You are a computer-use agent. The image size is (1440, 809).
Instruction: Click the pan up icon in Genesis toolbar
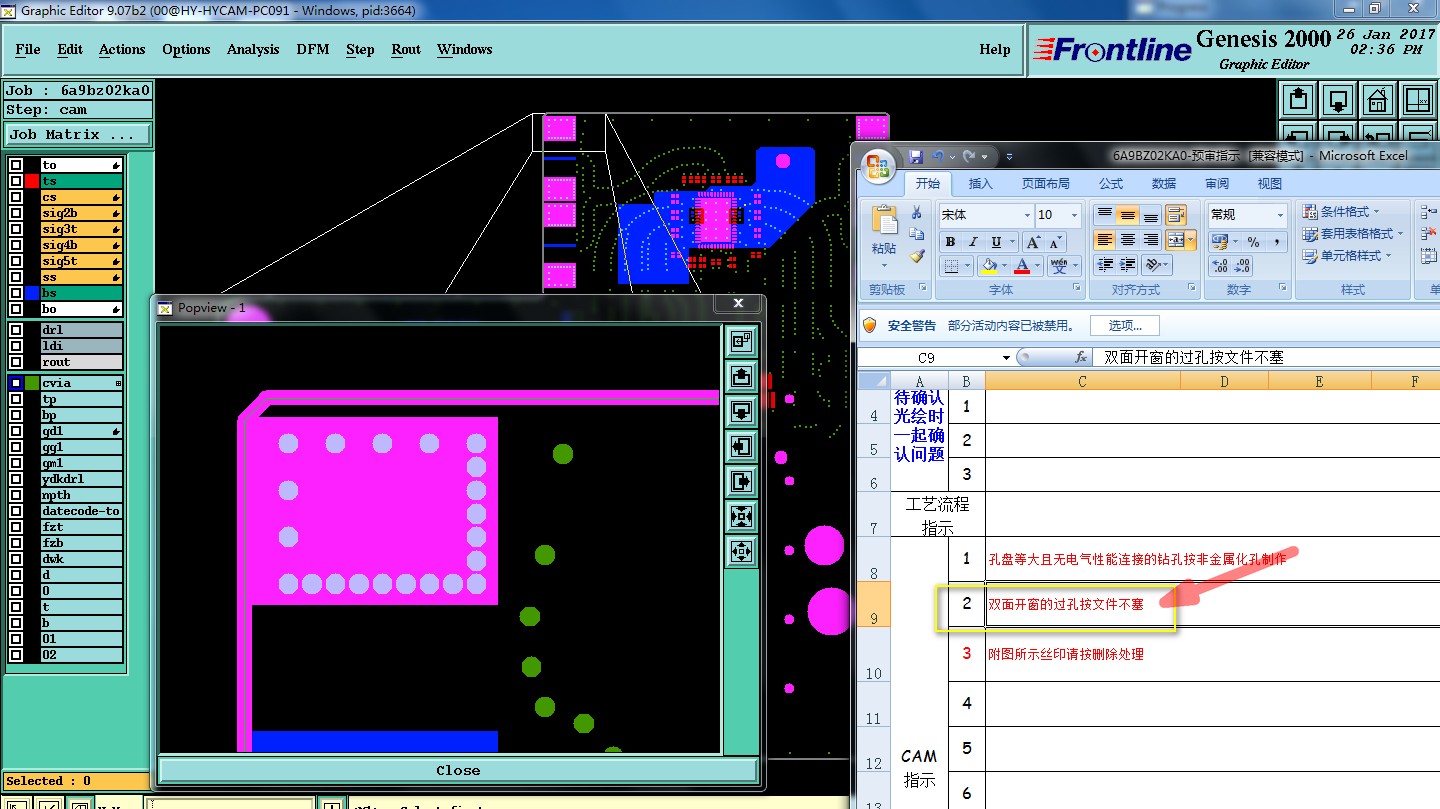[1299, 100]
